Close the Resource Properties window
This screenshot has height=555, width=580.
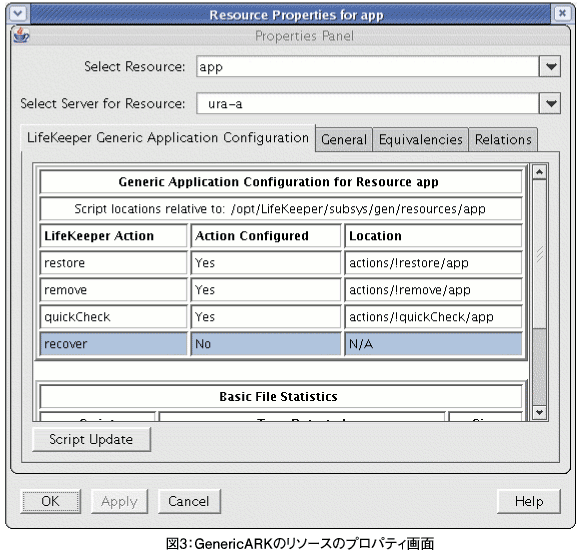(562, 14)
